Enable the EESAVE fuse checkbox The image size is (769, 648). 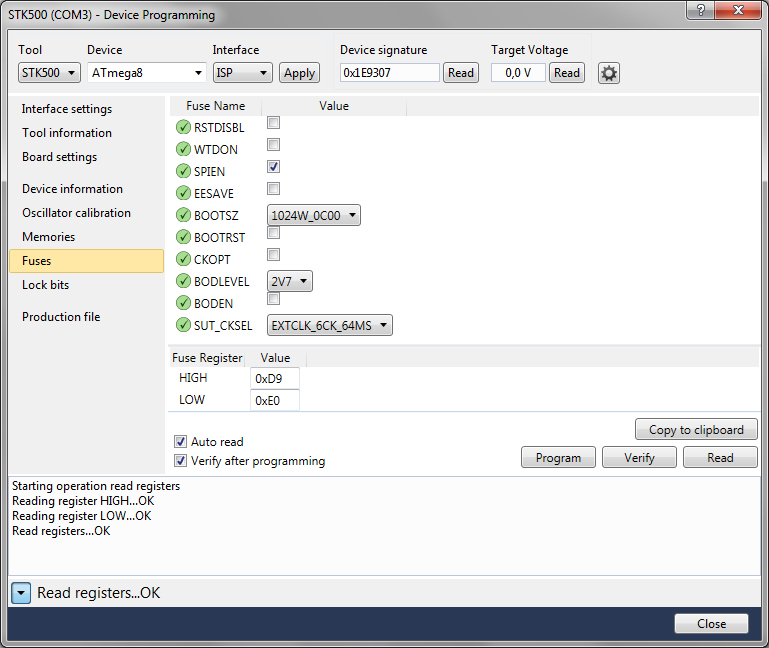[273, 189]
